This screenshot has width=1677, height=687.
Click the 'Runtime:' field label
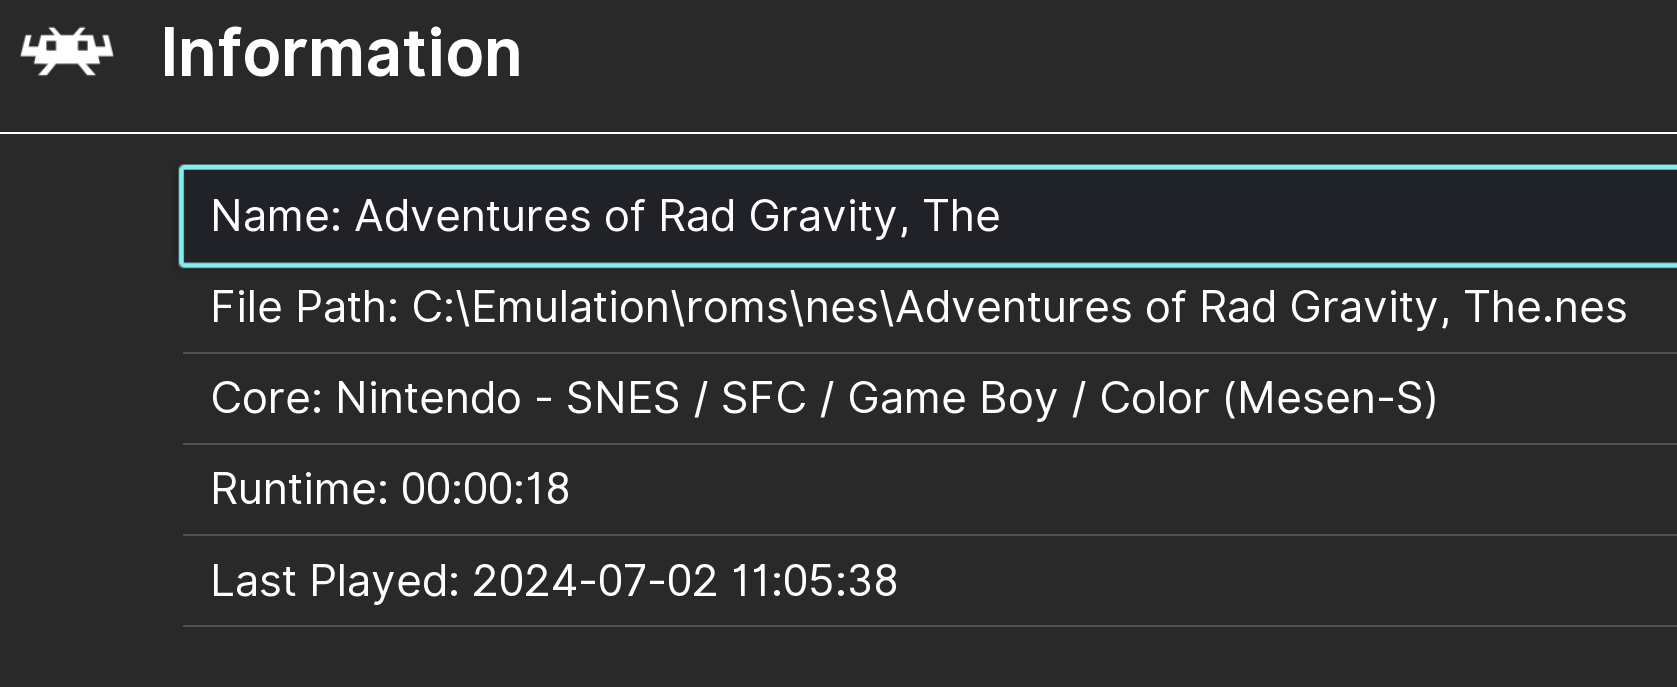[x=300, y=489]
